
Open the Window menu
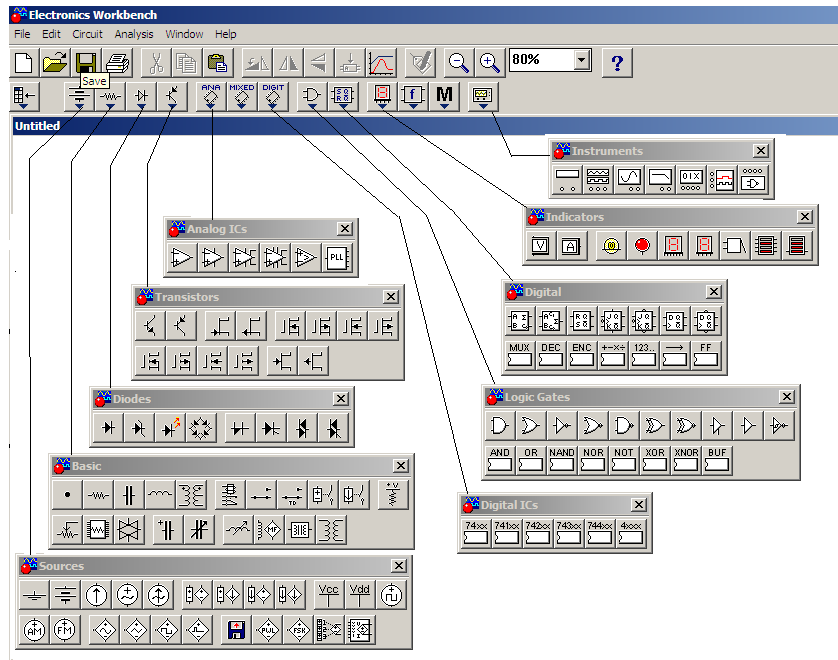pyautogui.click(x=184, y=34)
